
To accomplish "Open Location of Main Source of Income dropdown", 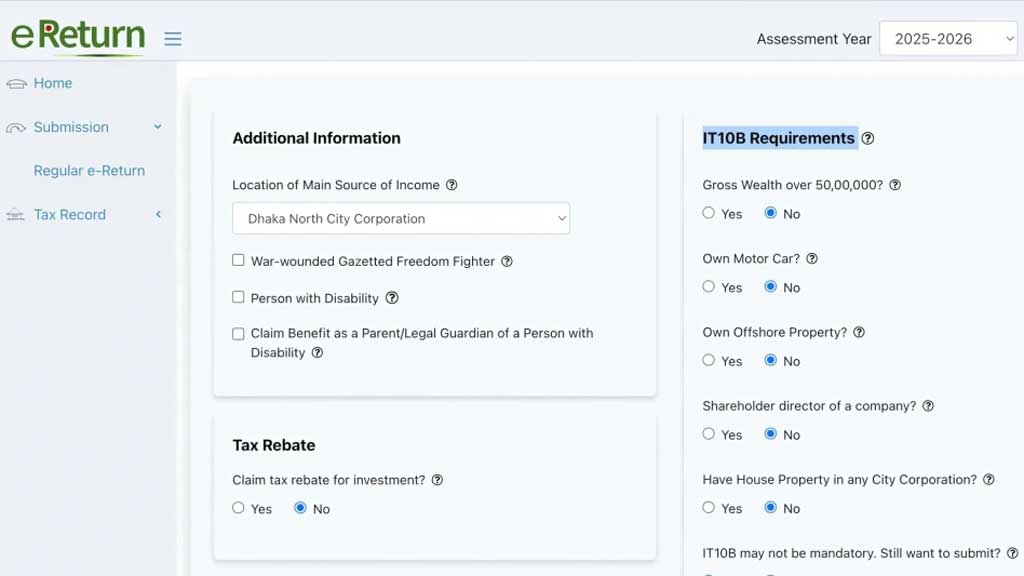I will (x=401, y=219).
